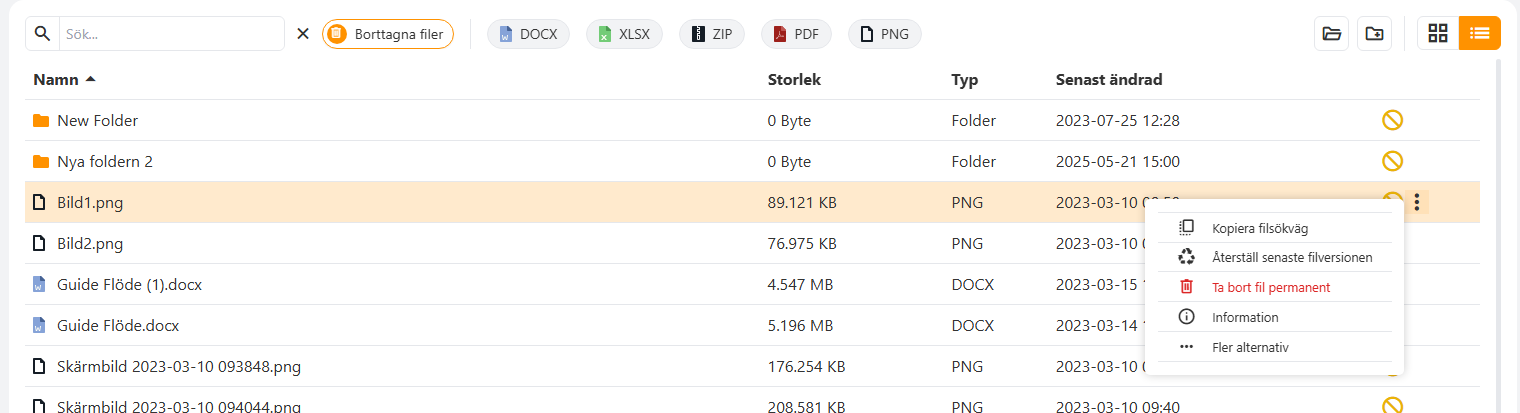Filter by XLSX file type
Viewport: 1520px width, 413px height.
point(624,34)
